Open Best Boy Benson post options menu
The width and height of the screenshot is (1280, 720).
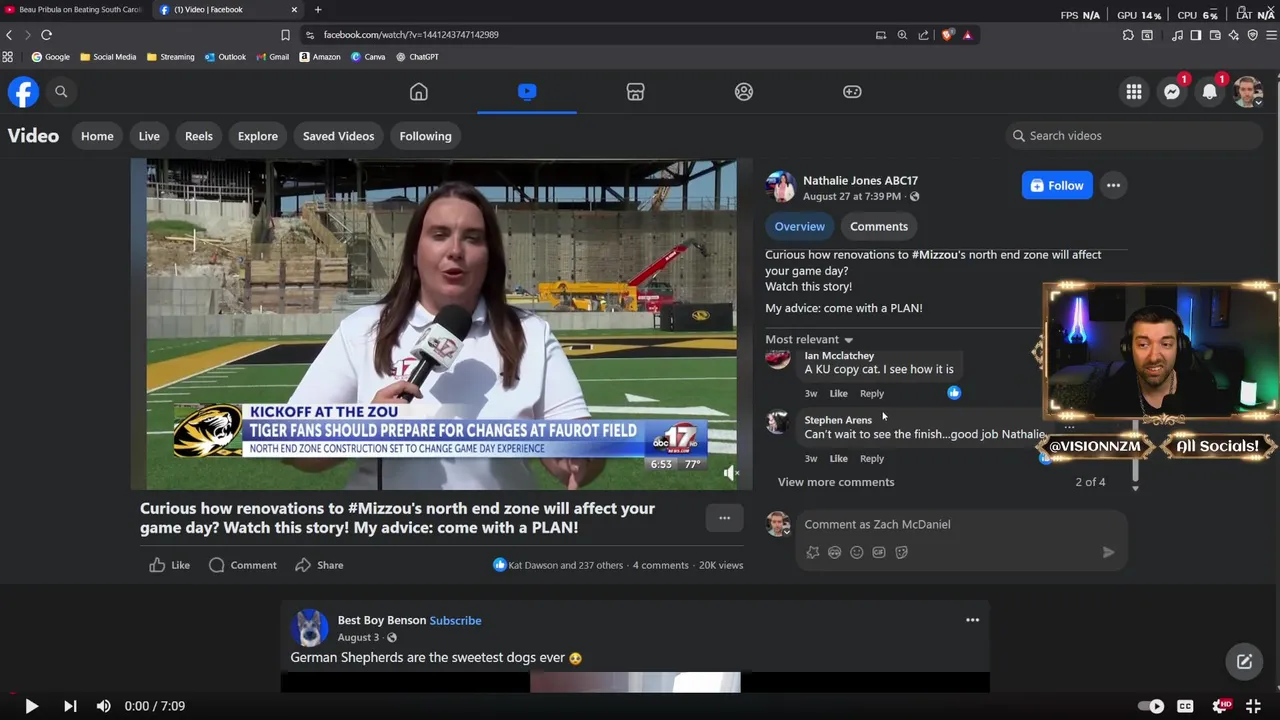pyautogui.click(x=972, y=621)
